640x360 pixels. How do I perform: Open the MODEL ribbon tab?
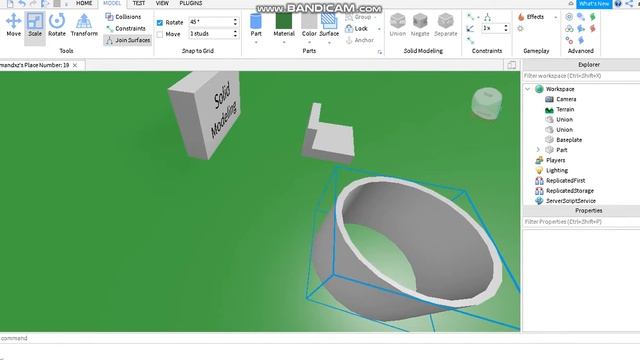(112, 3)
